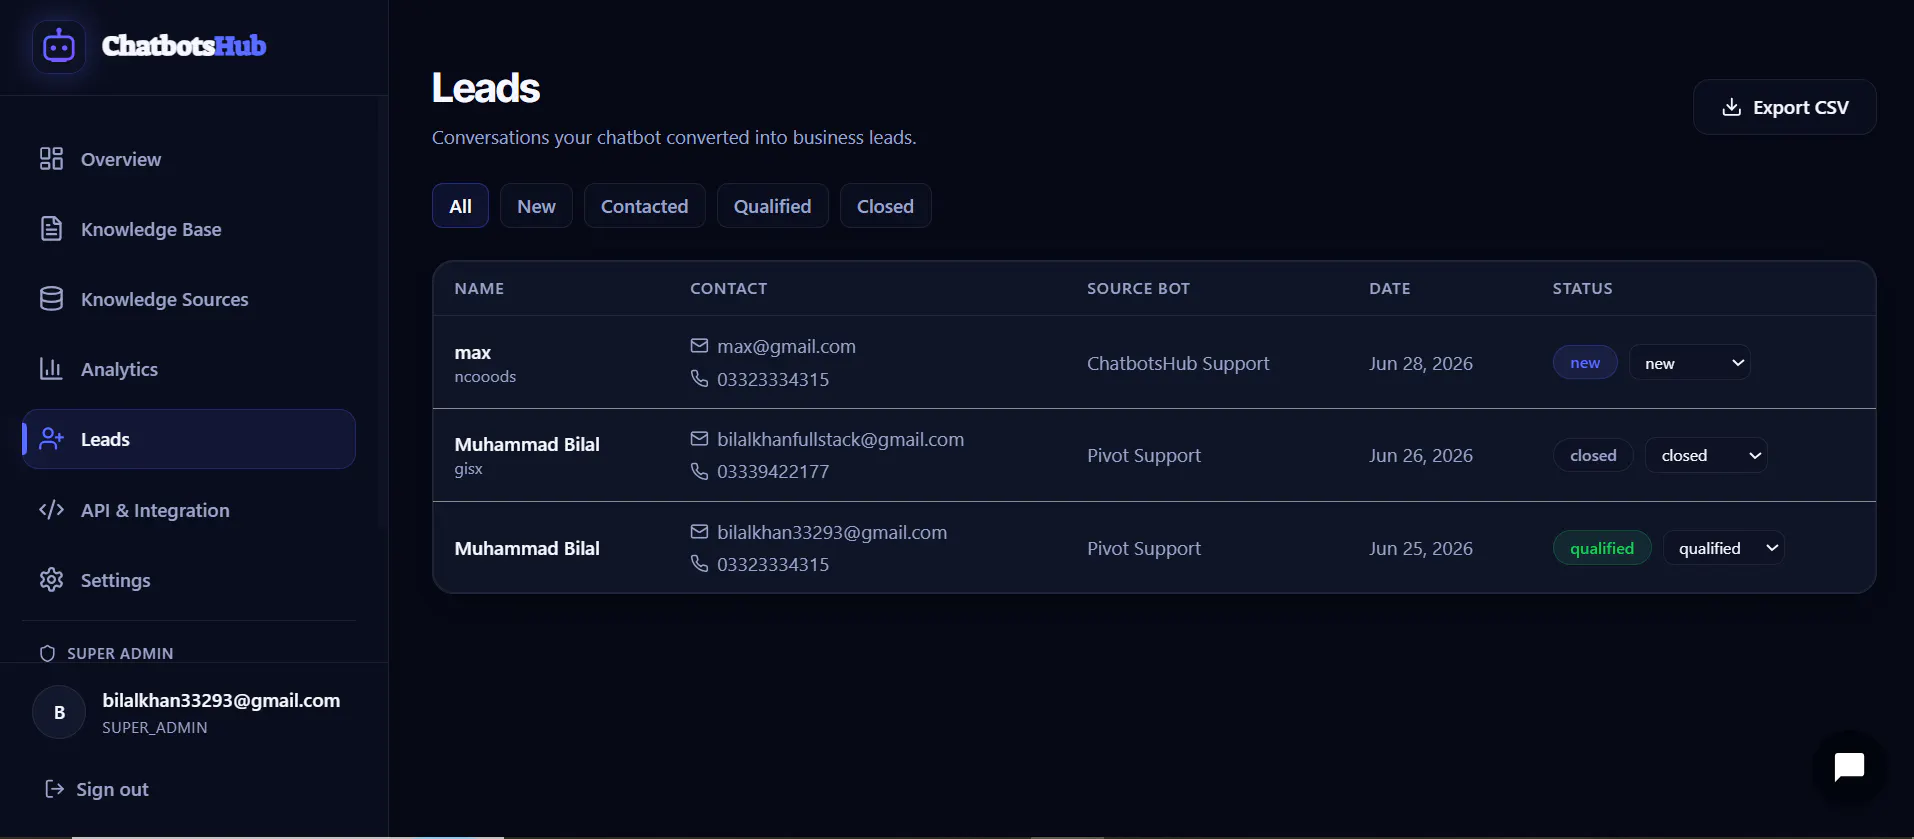Click the closed status badge
This screenshot has height=839, width=1914.
click(1593, 455)
